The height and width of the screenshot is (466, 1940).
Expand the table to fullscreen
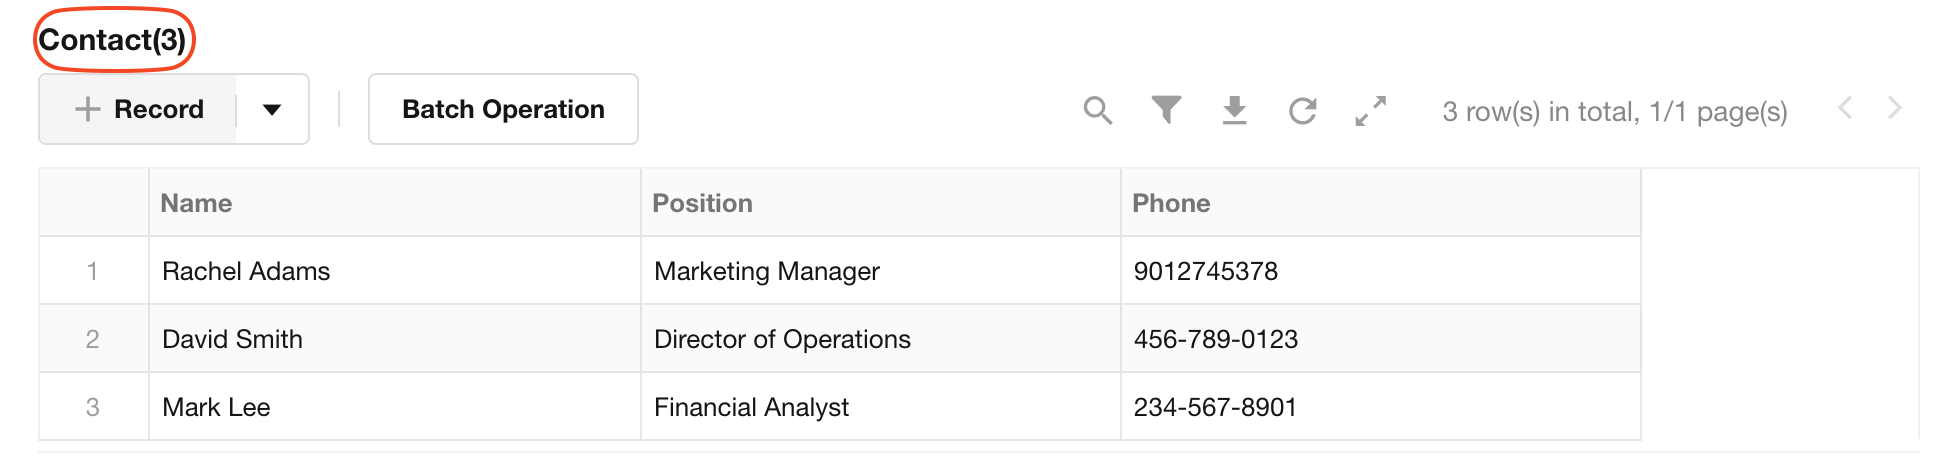coord(1371,110)
